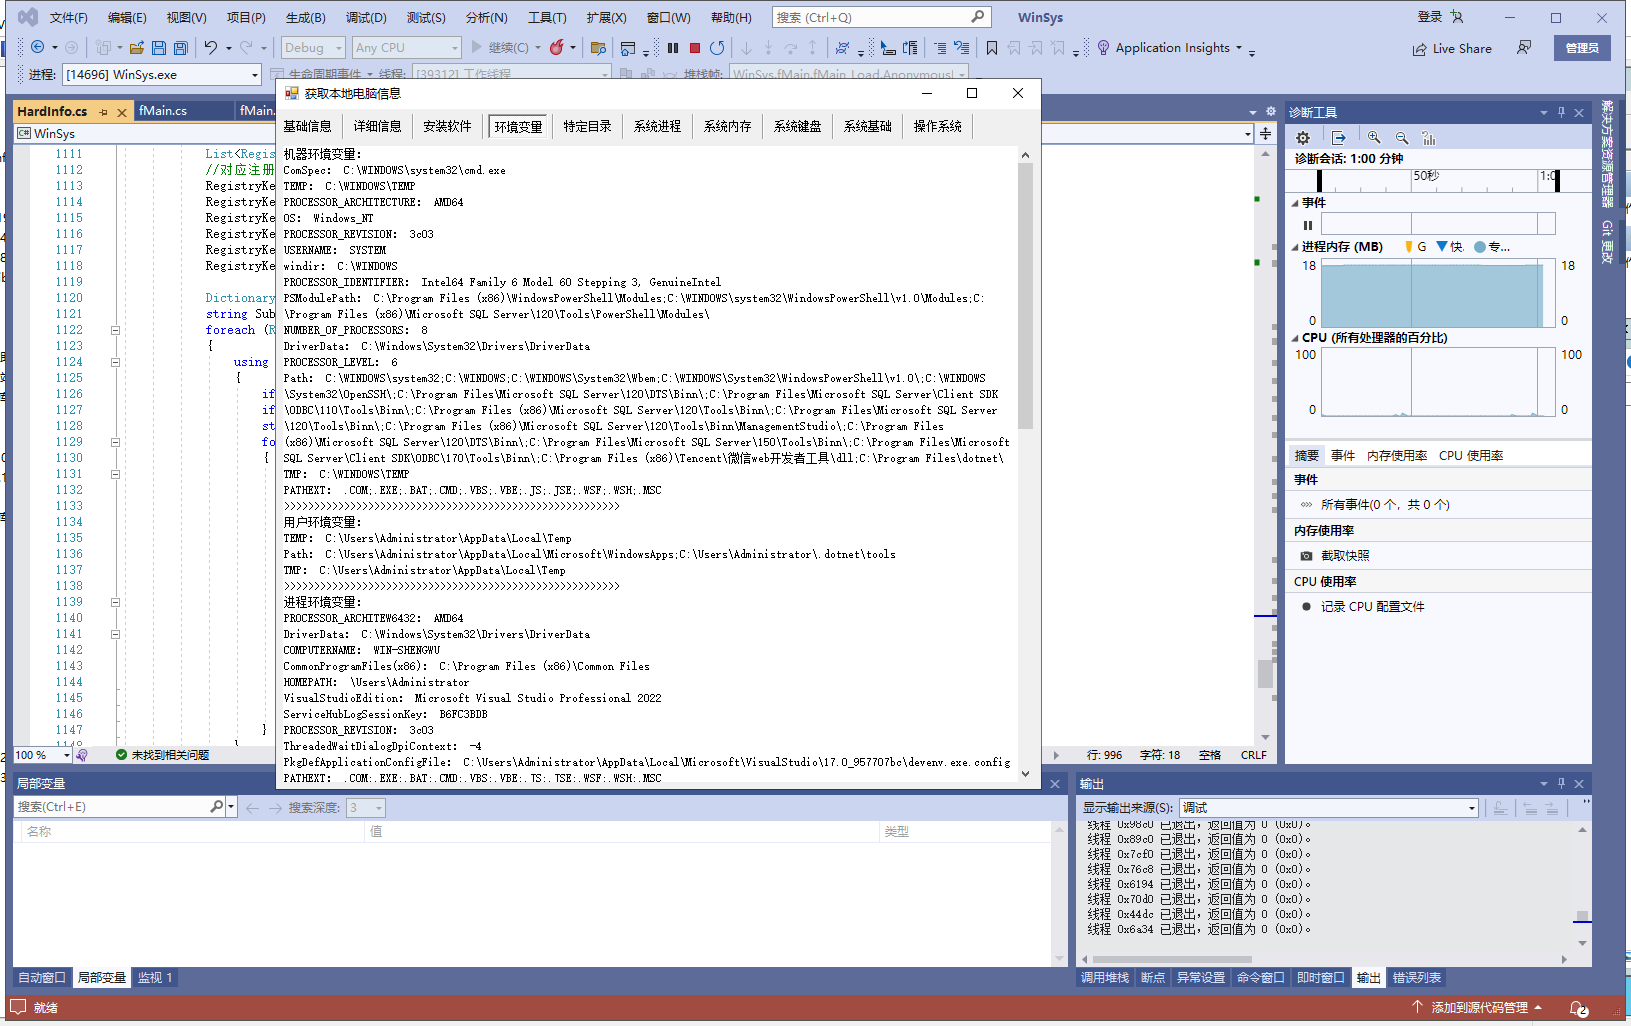Viewport: 1631px width, 1026px height.
Task: Toggle the snapshot marker legend item
Action: (x=1449, y=247)
